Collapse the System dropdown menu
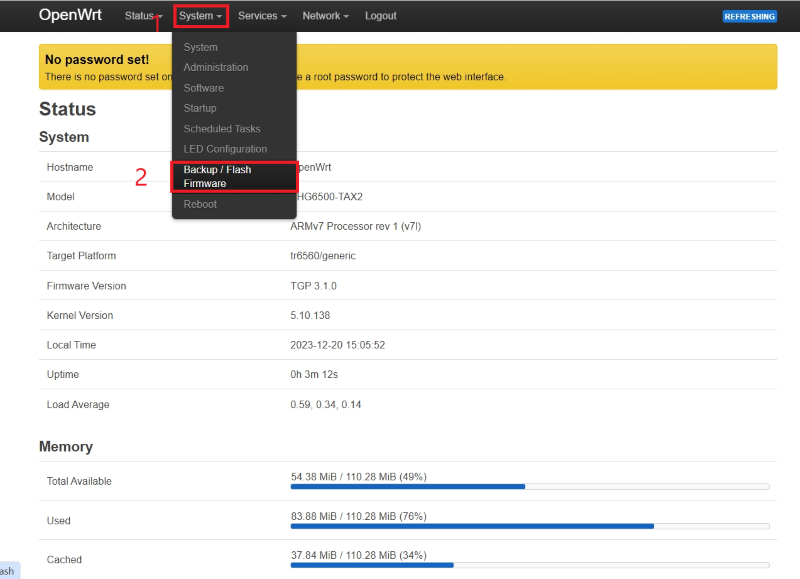Viewport: 800px width, 579px height. (200, 16)
